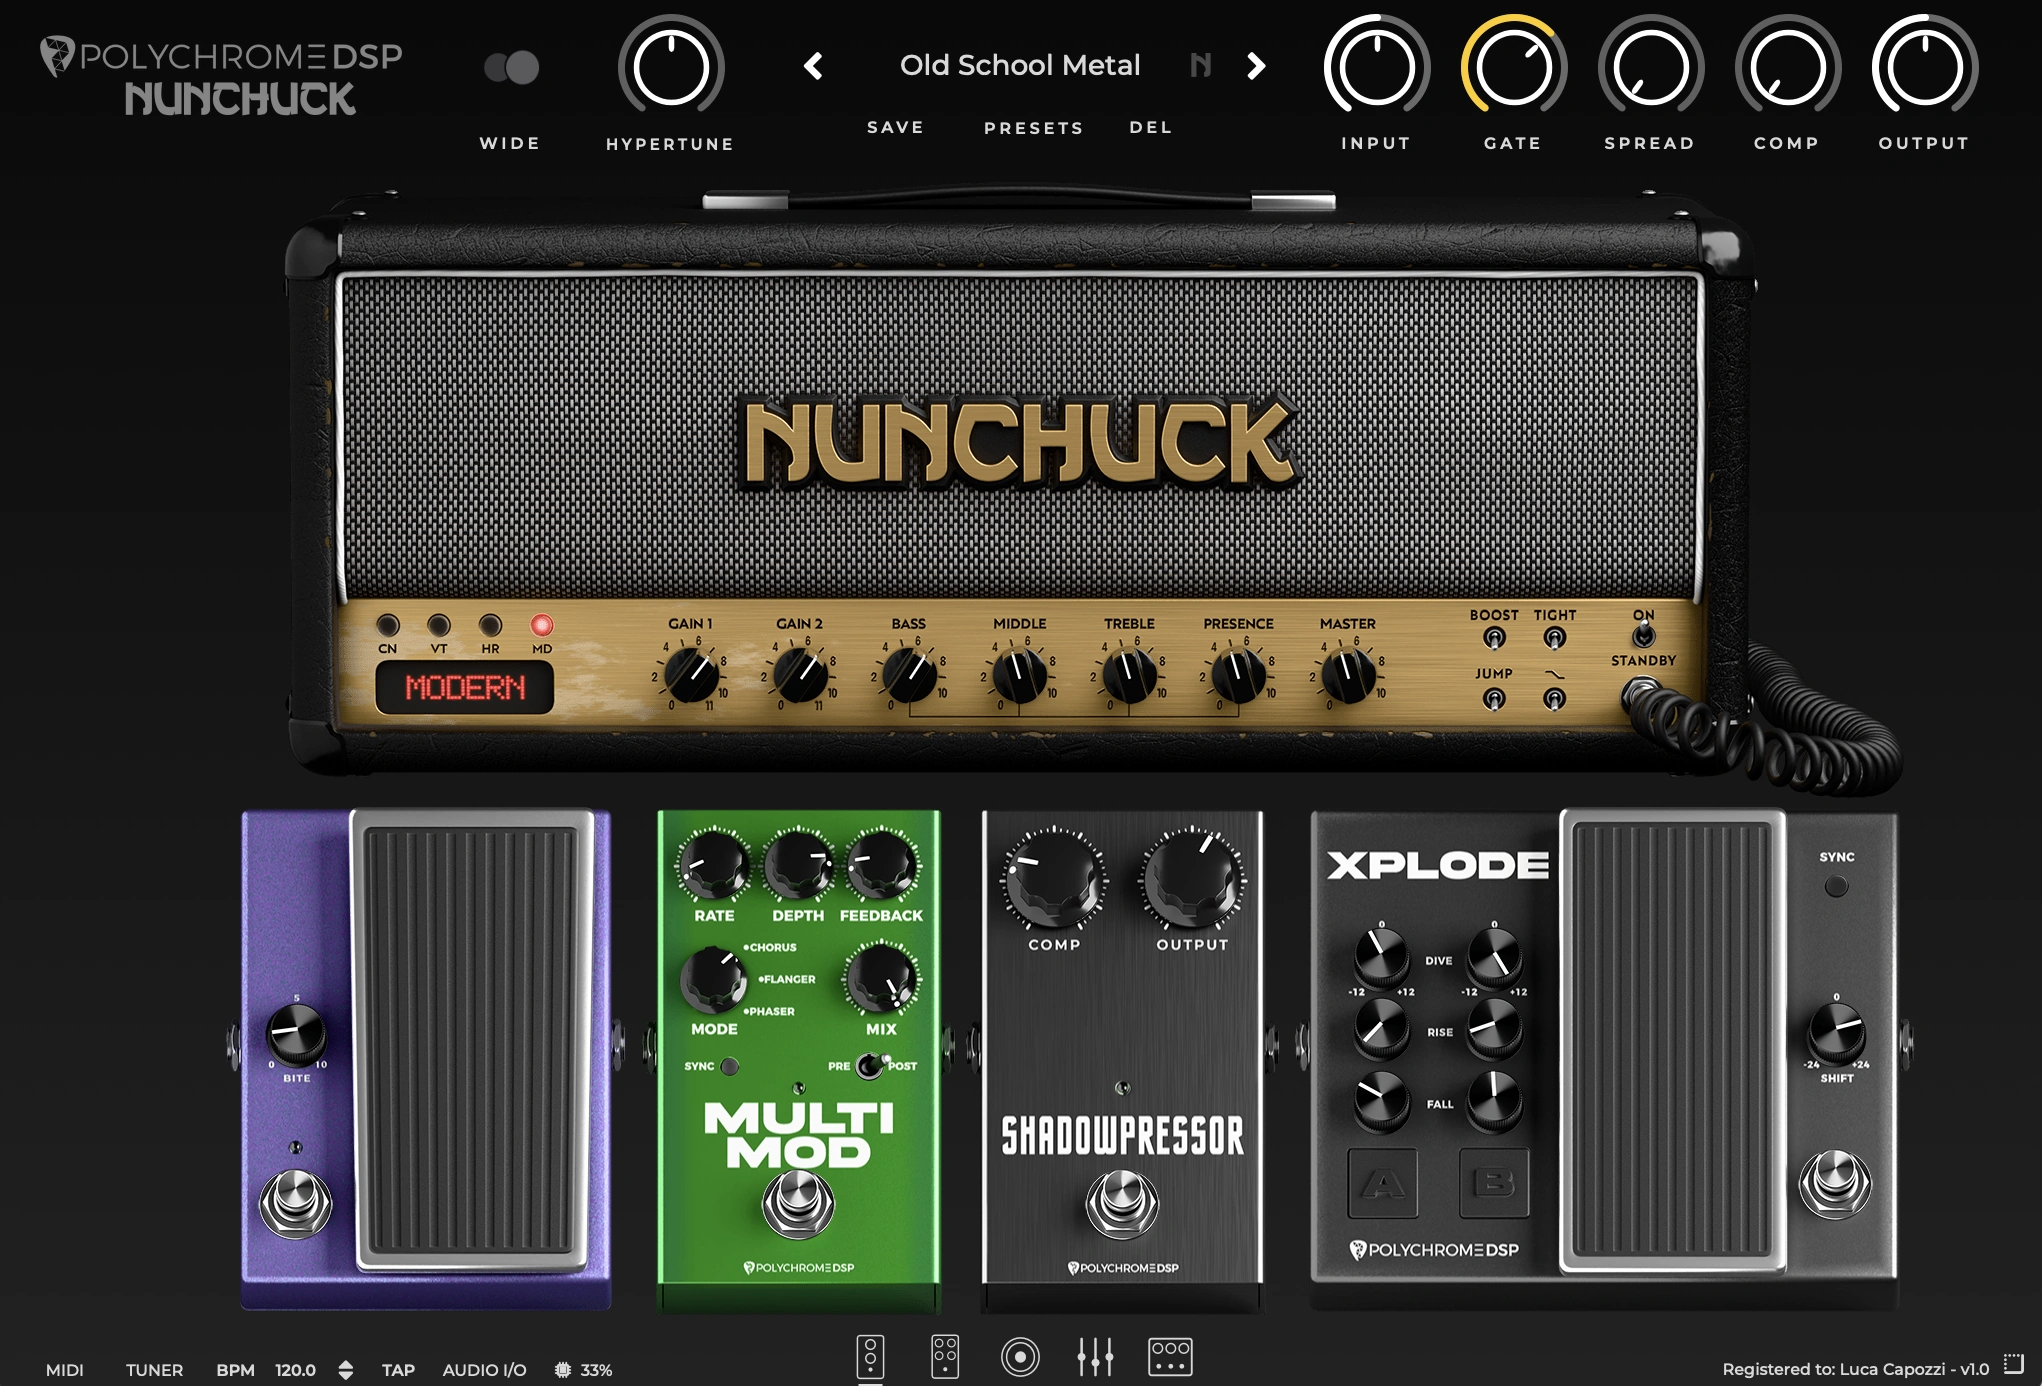This screenshot has width=2042, height=1386.
Task: Toggle the Wide stereo switch
Action: 511,68
